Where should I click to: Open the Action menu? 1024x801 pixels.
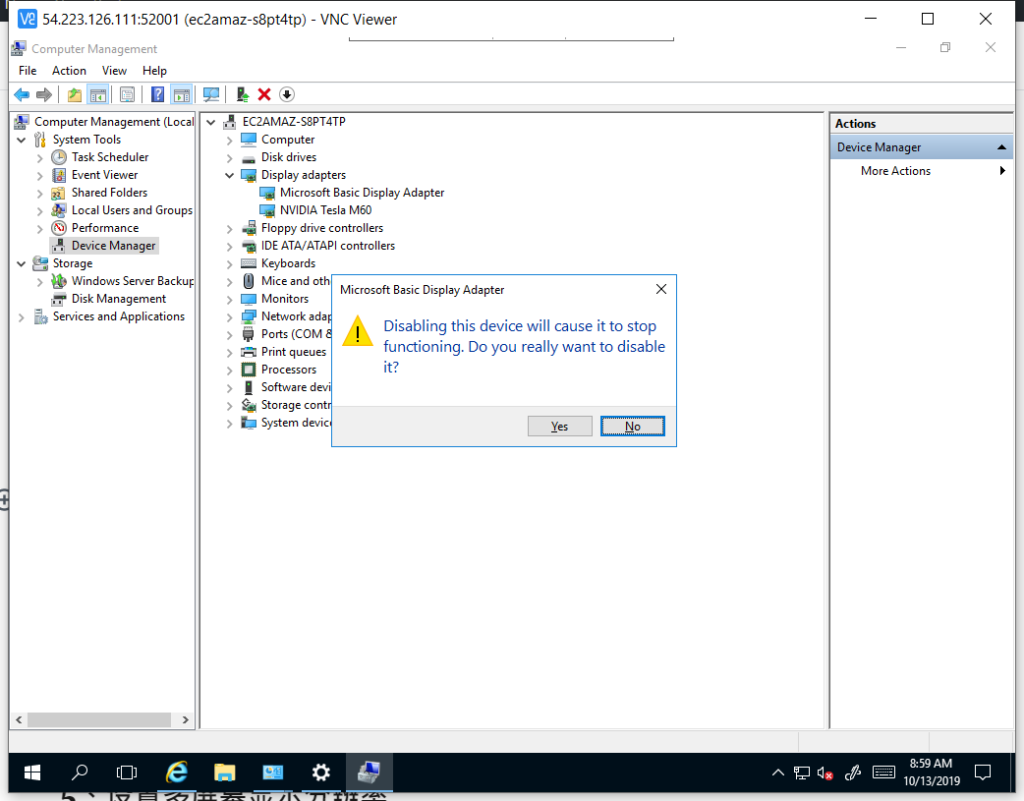(69, 71)
